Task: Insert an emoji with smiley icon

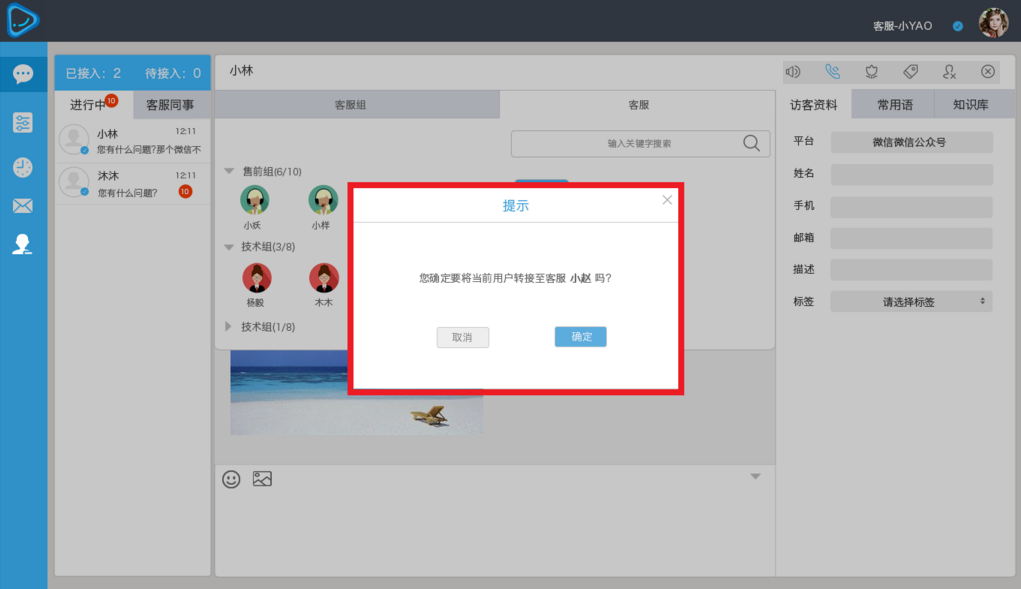Action: (231, 479)
